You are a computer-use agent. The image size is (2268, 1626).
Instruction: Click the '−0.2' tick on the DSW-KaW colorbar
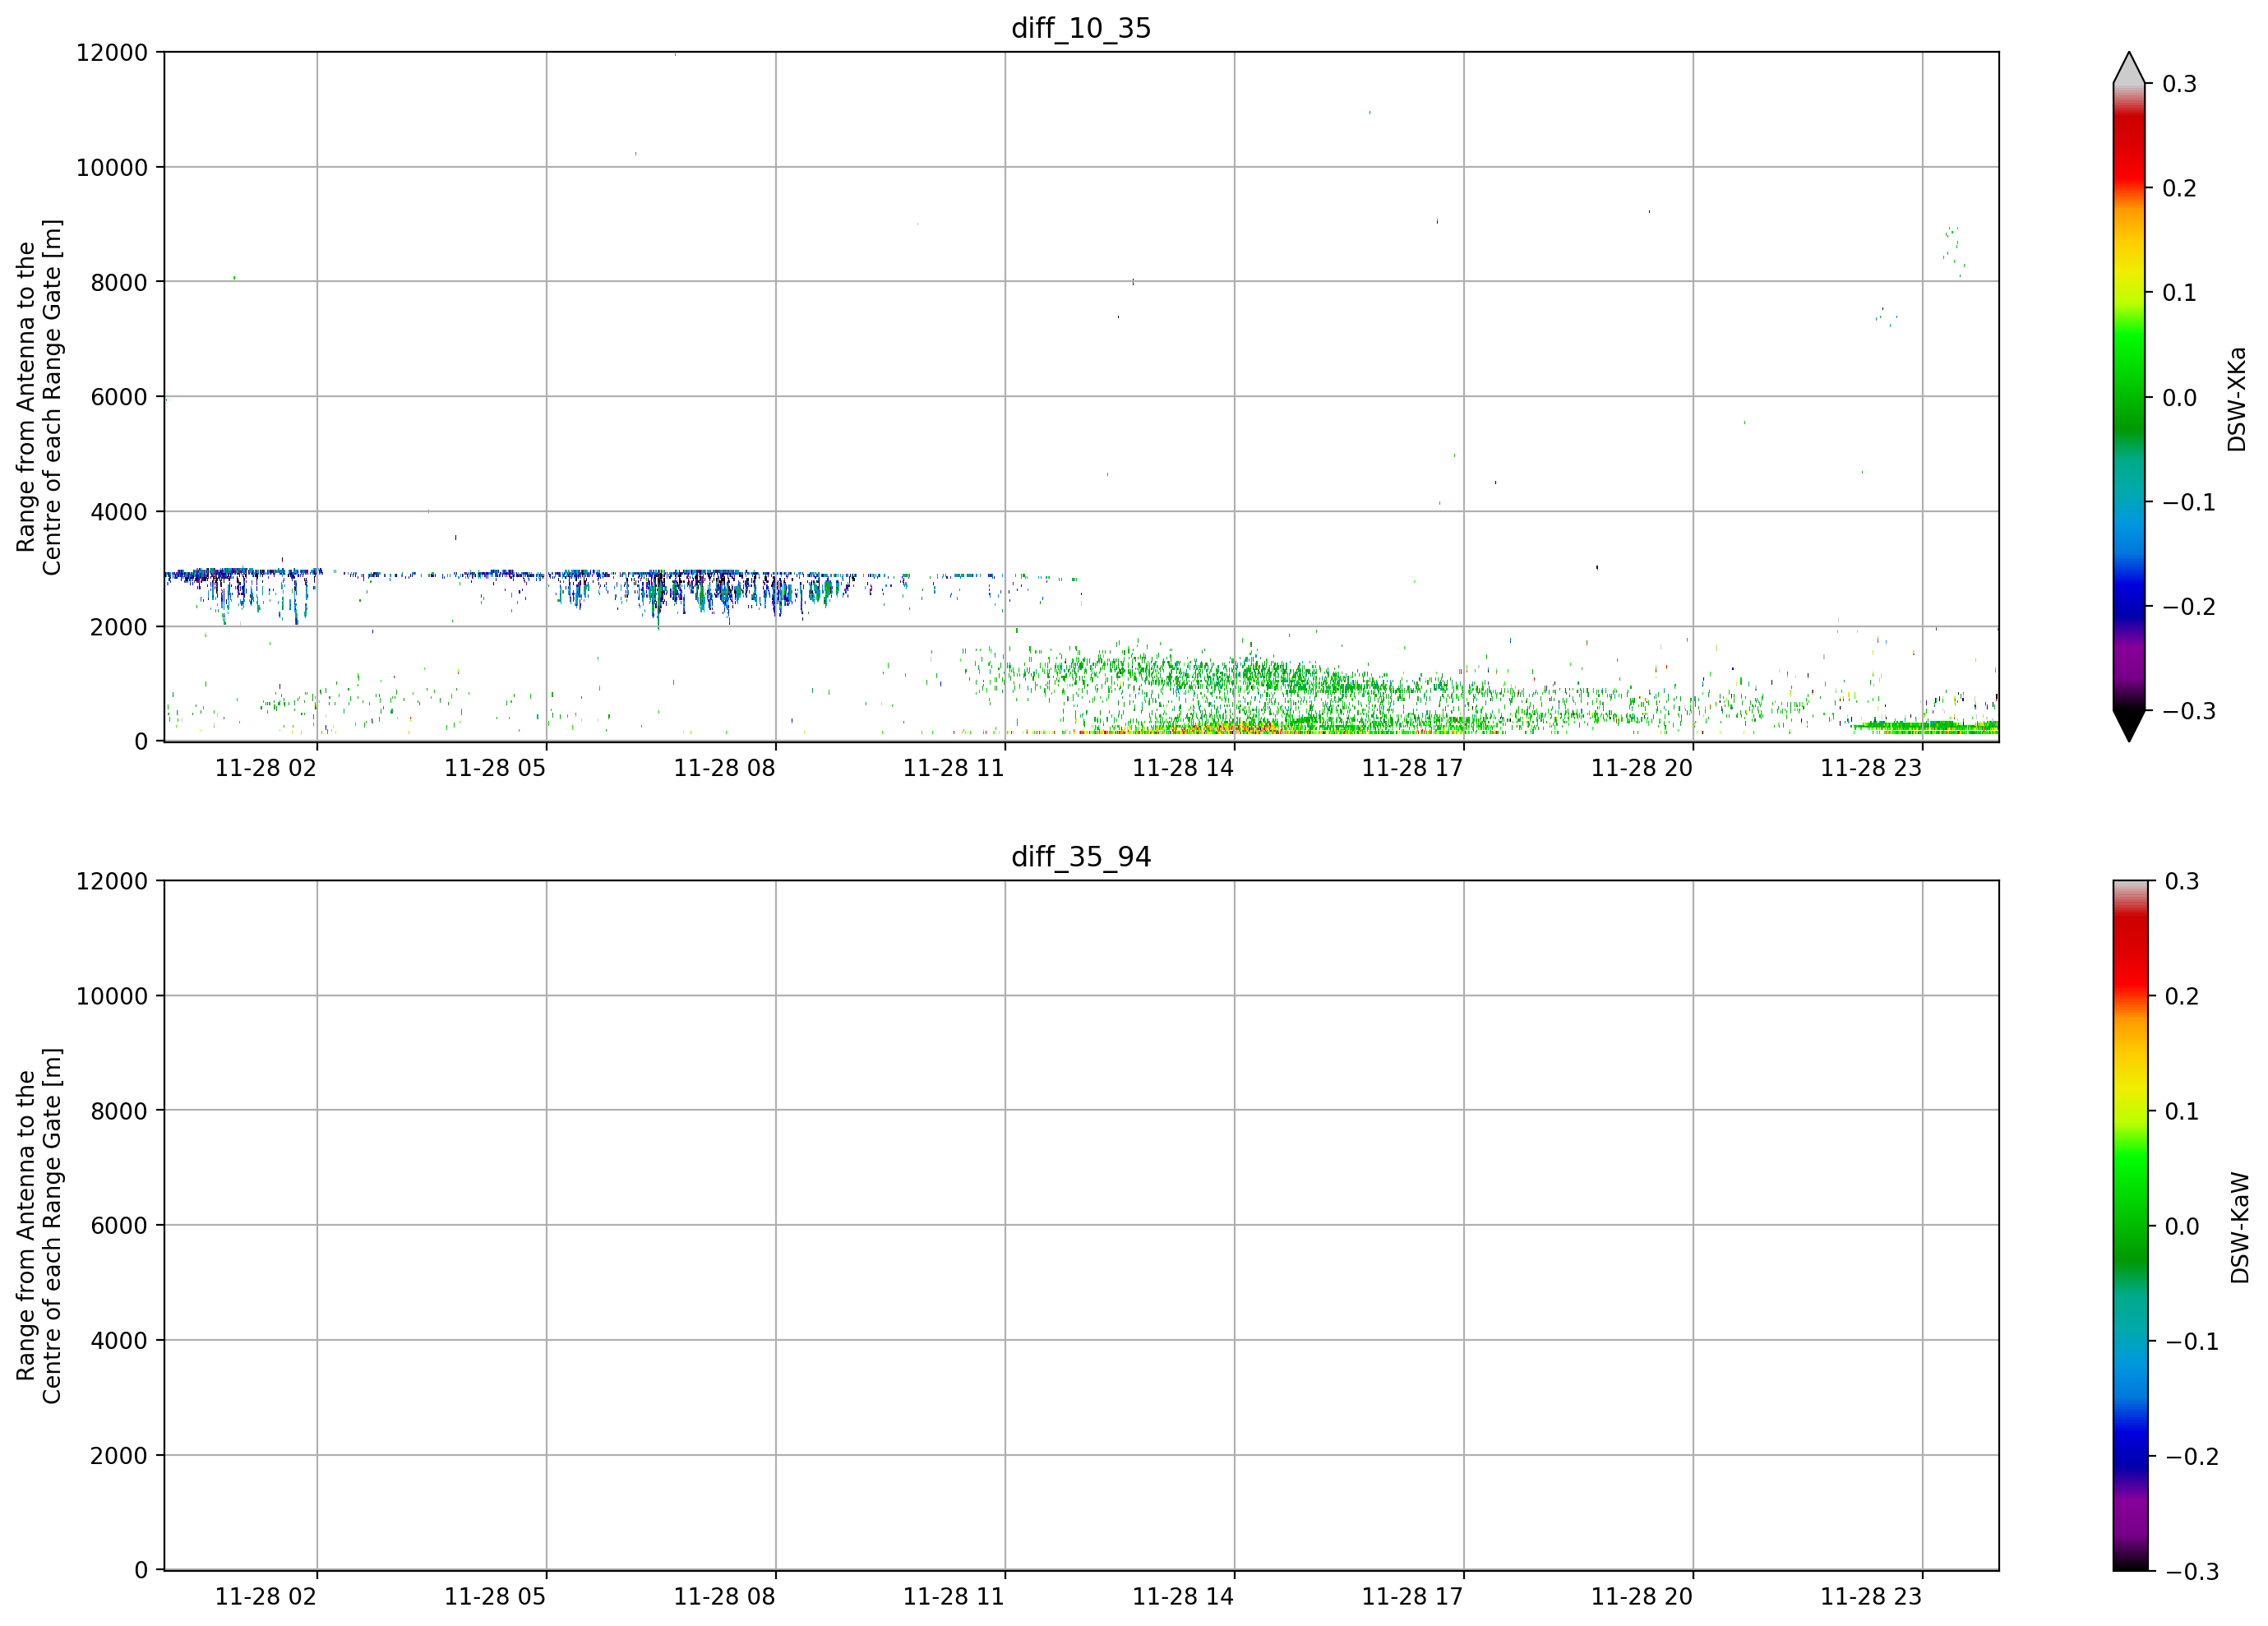(x=2192, y=1457)
